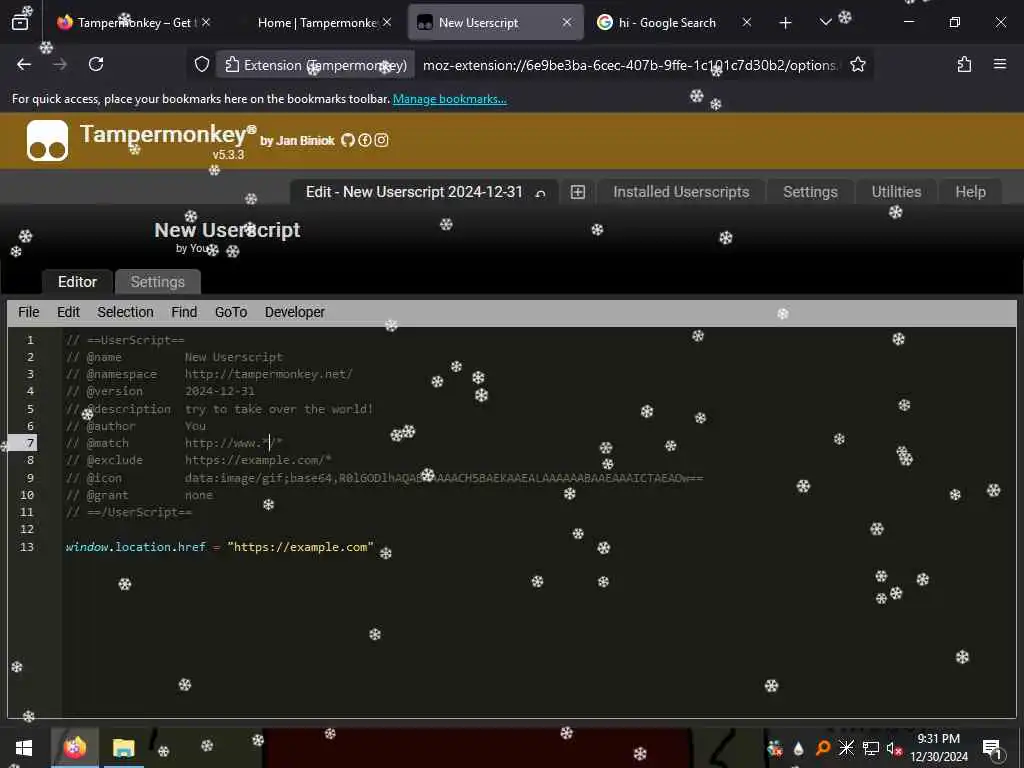Click the @description line text

click(219, 409)
